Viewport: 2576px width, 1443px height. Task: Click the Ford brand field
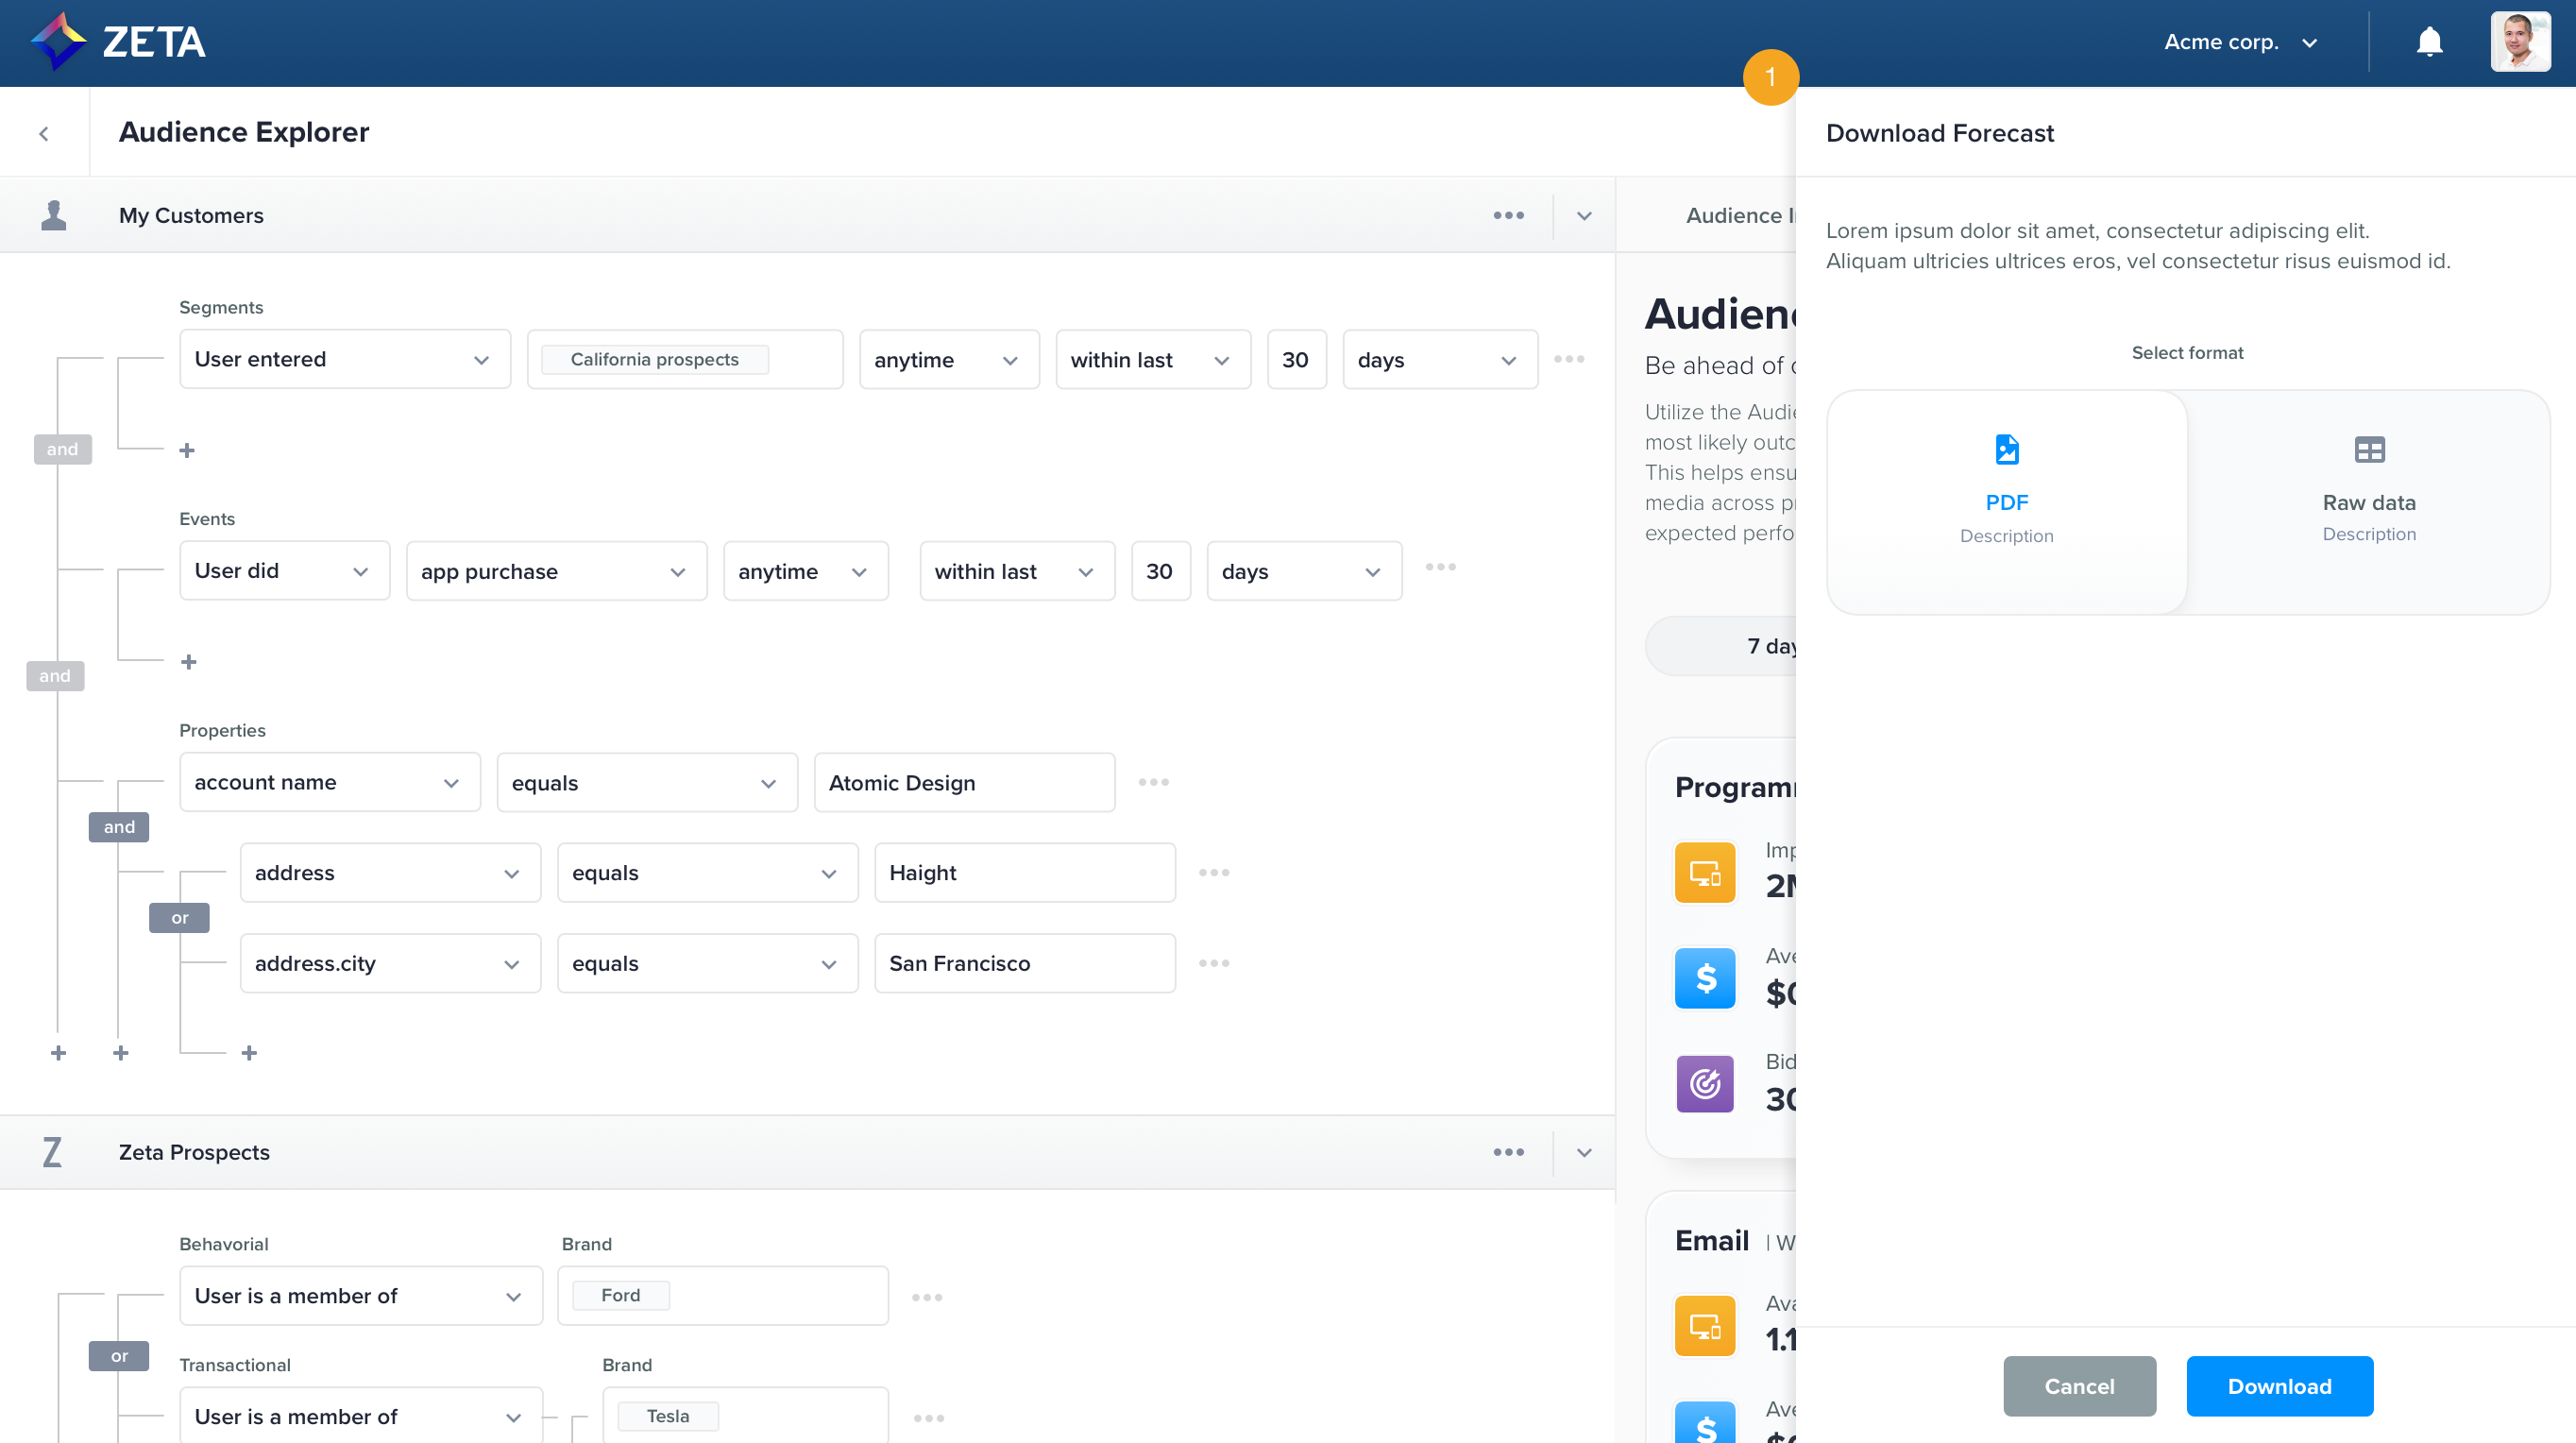click(x=723, y=1296)
